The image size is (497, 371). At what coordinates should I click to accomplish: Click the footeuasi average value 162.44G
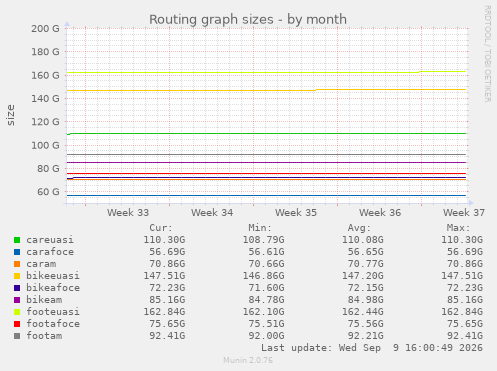pos(363,312)
